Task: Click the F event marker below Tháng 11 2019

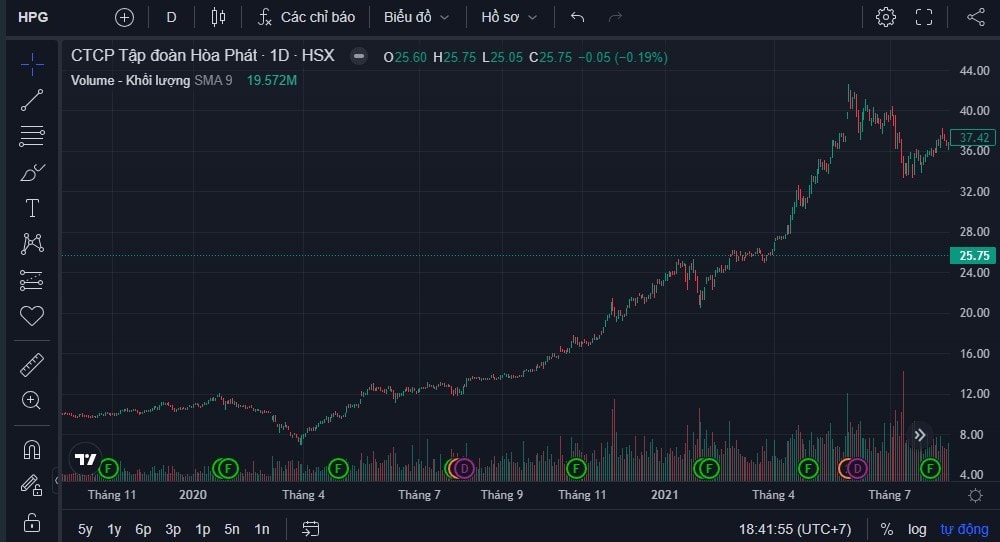Action: click(108, 469)
